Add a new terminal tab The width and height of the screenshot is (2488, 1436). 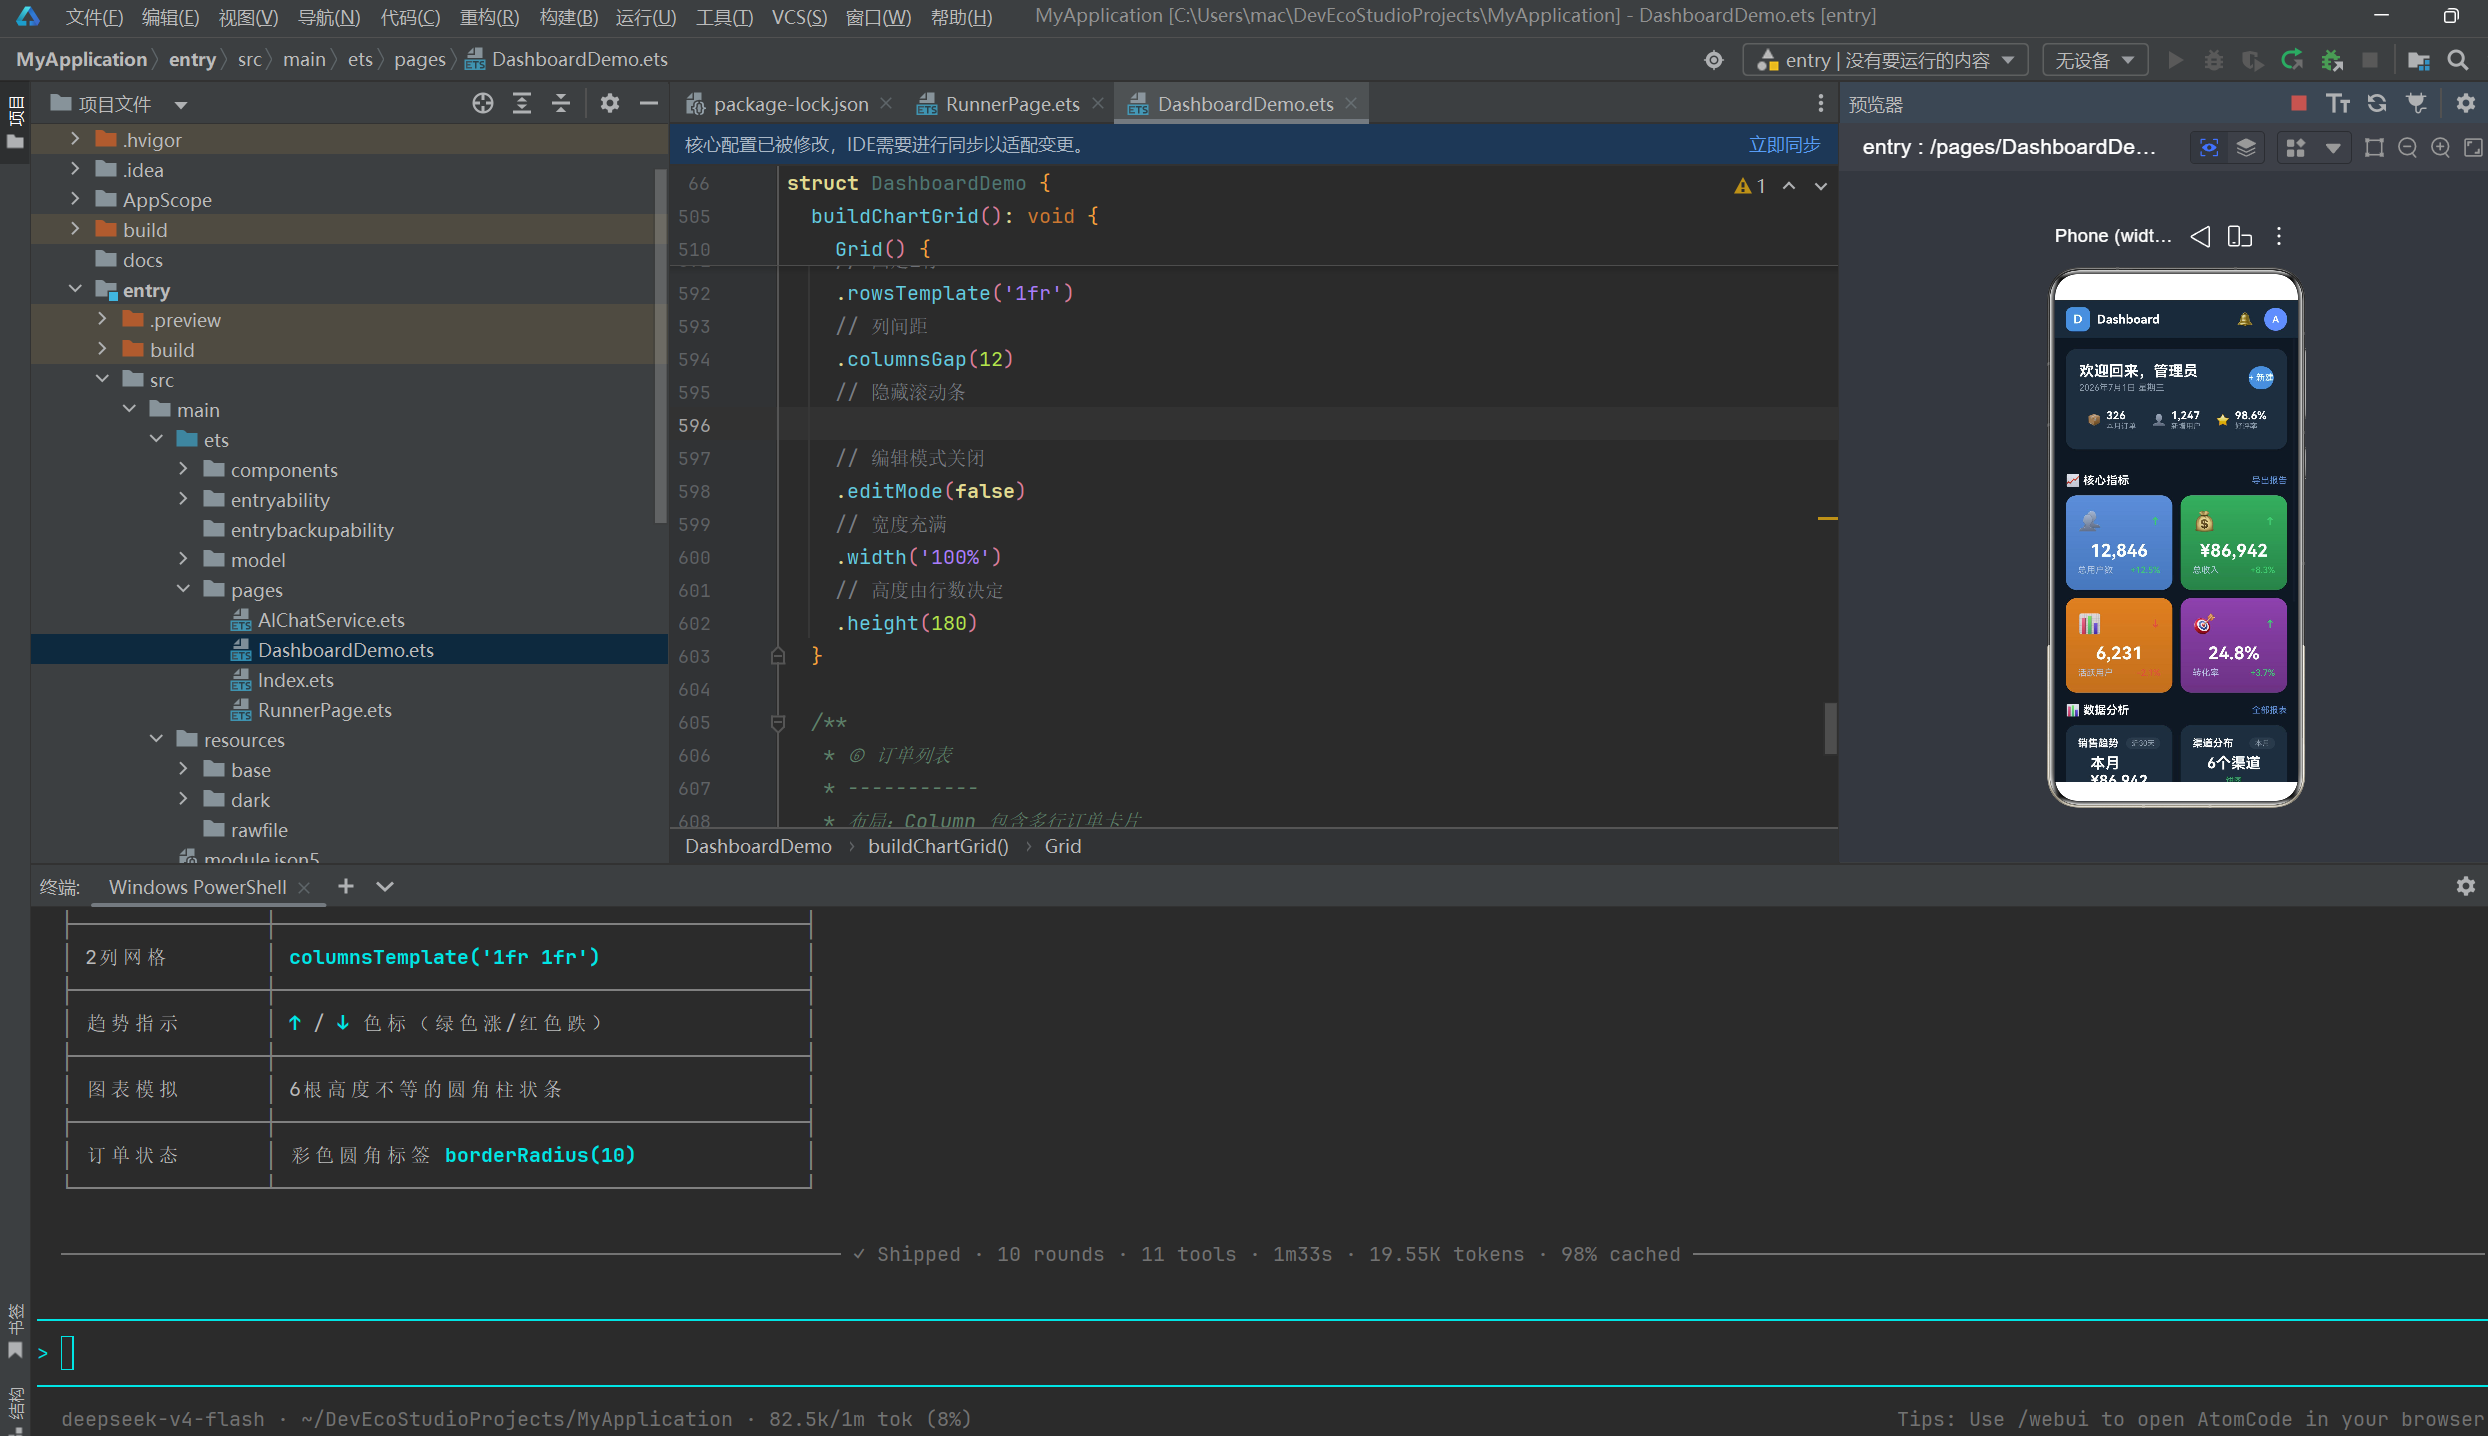coord(346,886)
